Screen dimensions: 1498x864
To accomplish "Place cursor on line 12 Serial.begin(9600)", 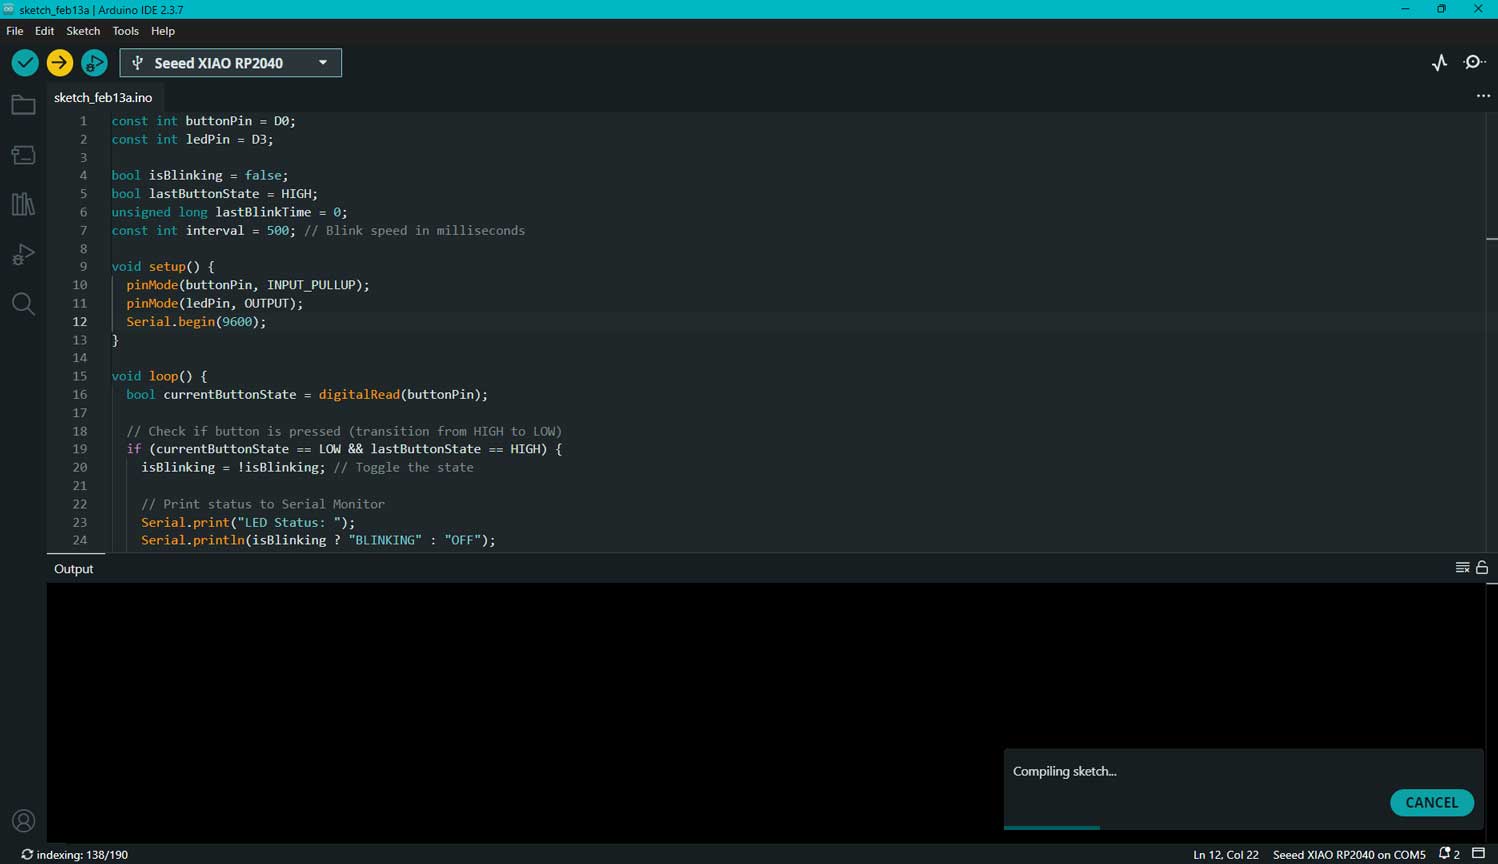I will [196, 322].
